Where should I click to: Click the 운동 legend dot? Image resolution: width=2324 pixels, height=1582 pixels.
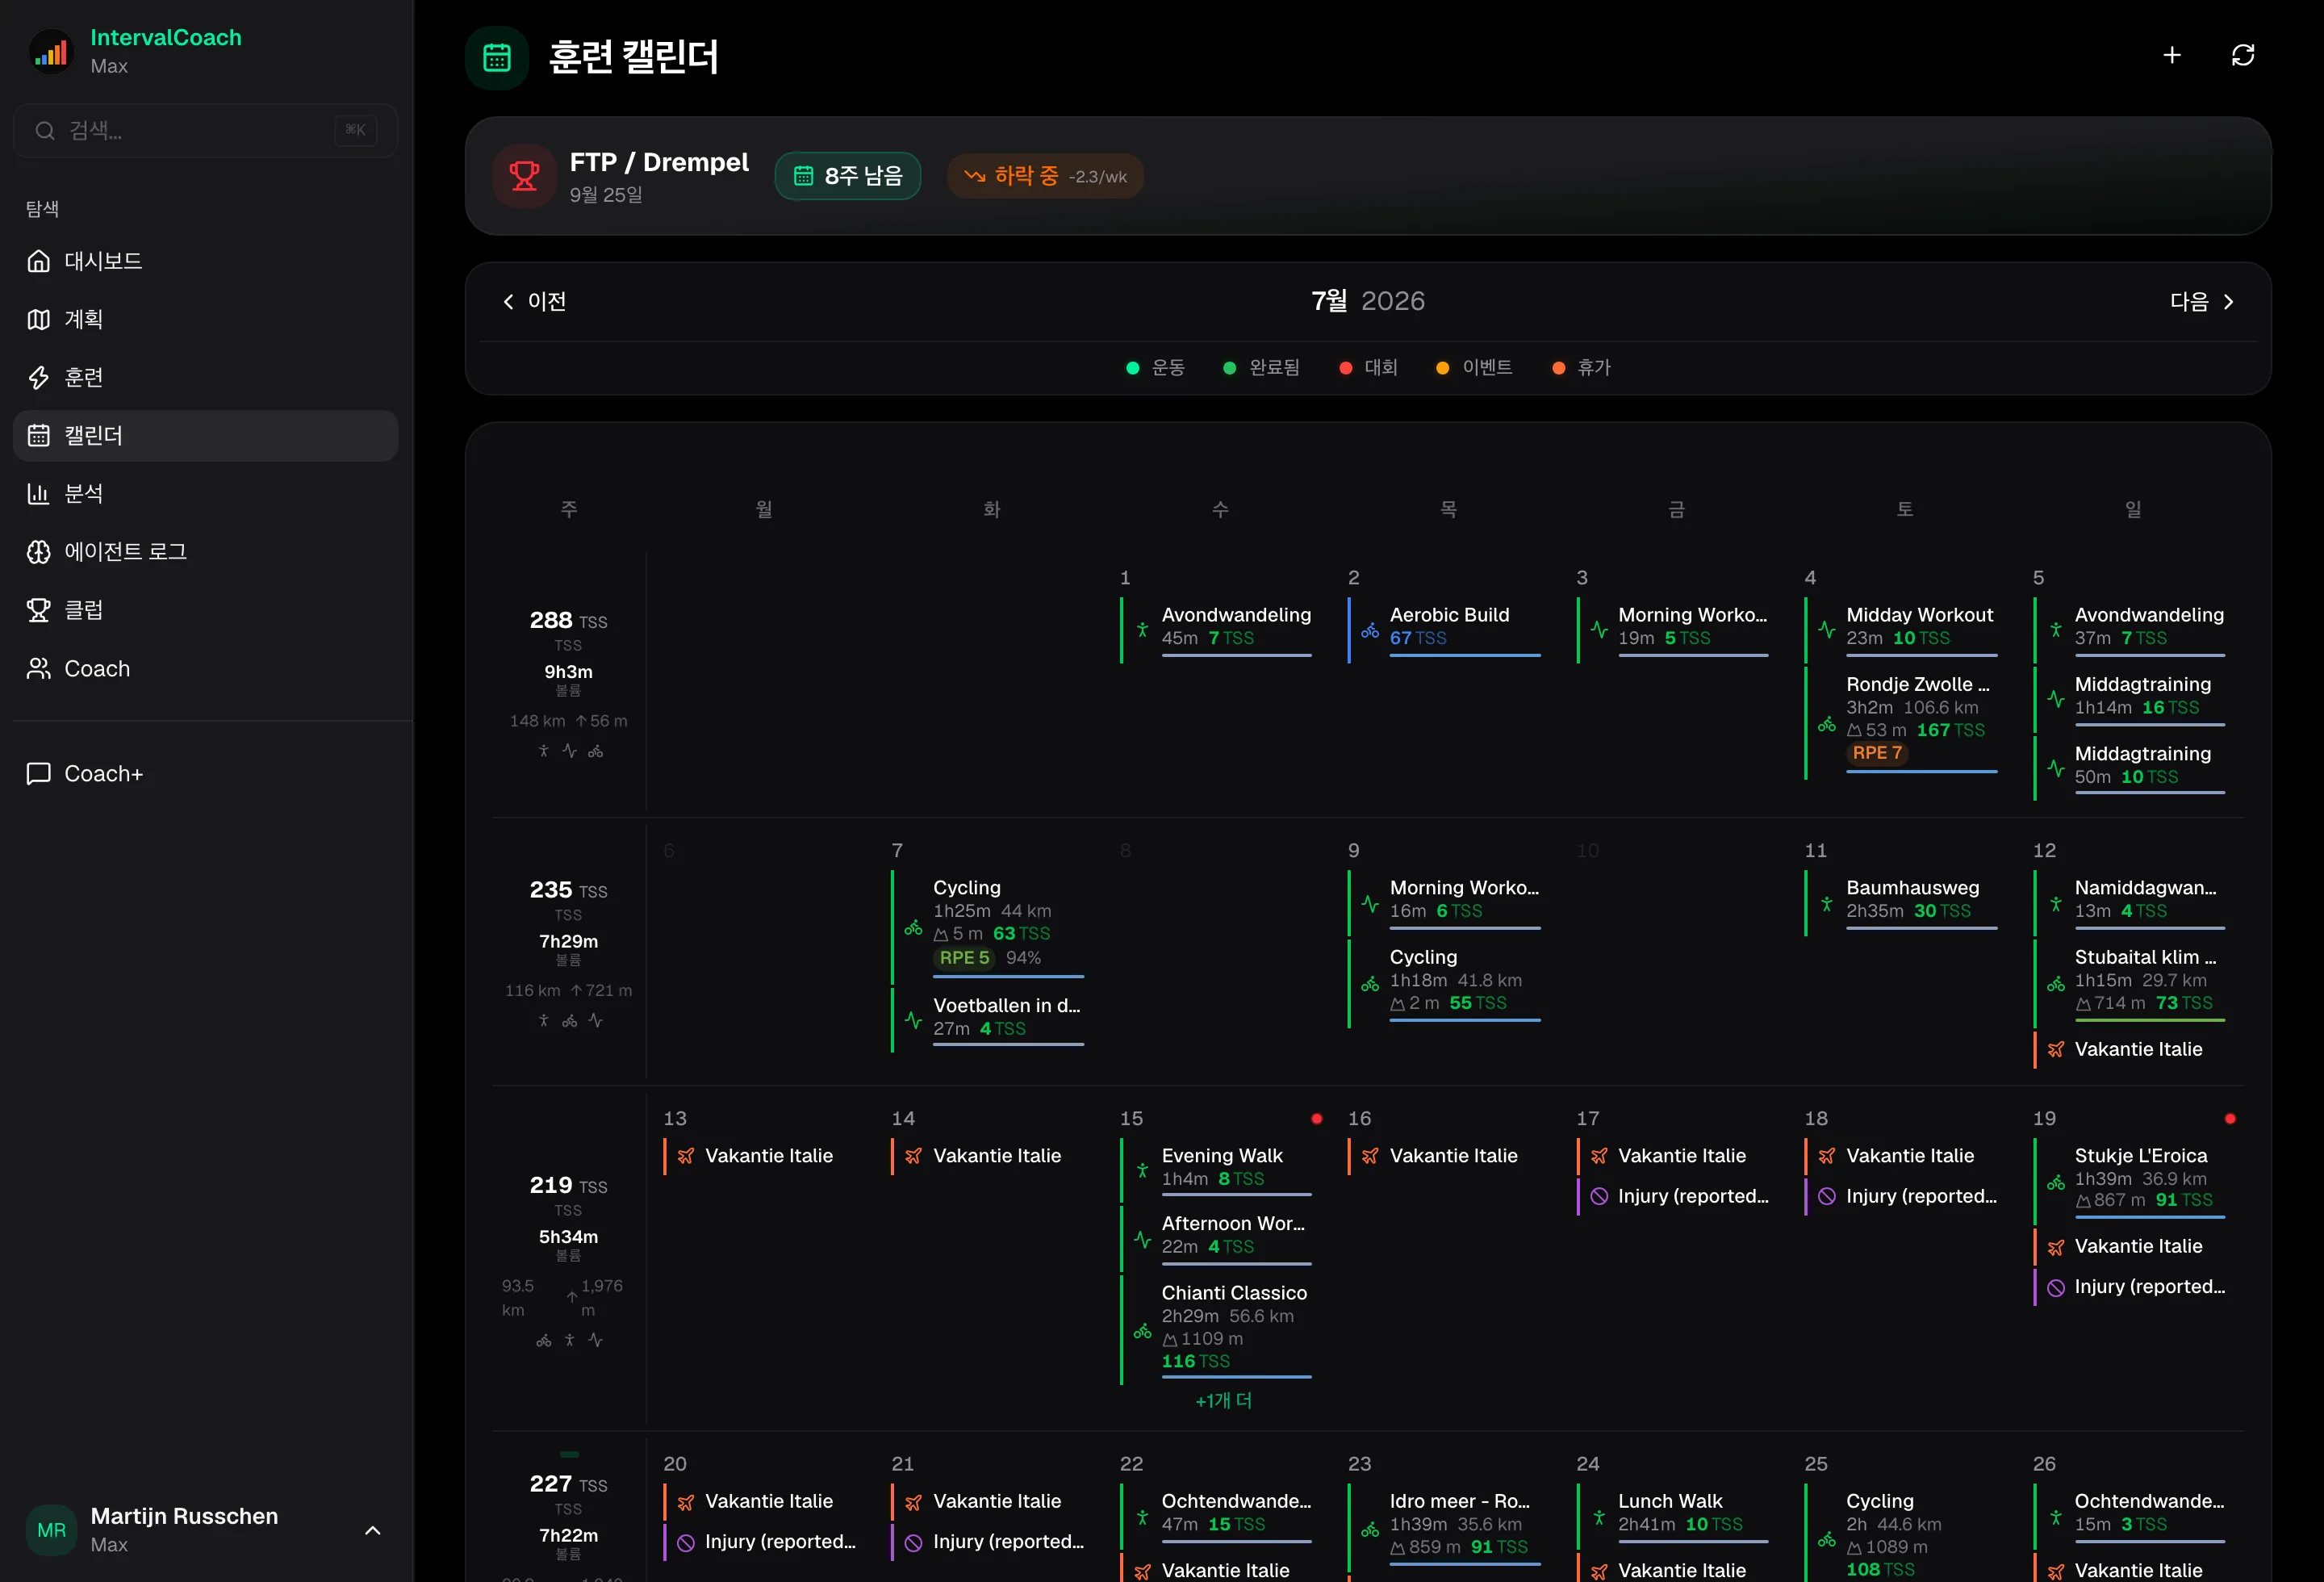1132,368
